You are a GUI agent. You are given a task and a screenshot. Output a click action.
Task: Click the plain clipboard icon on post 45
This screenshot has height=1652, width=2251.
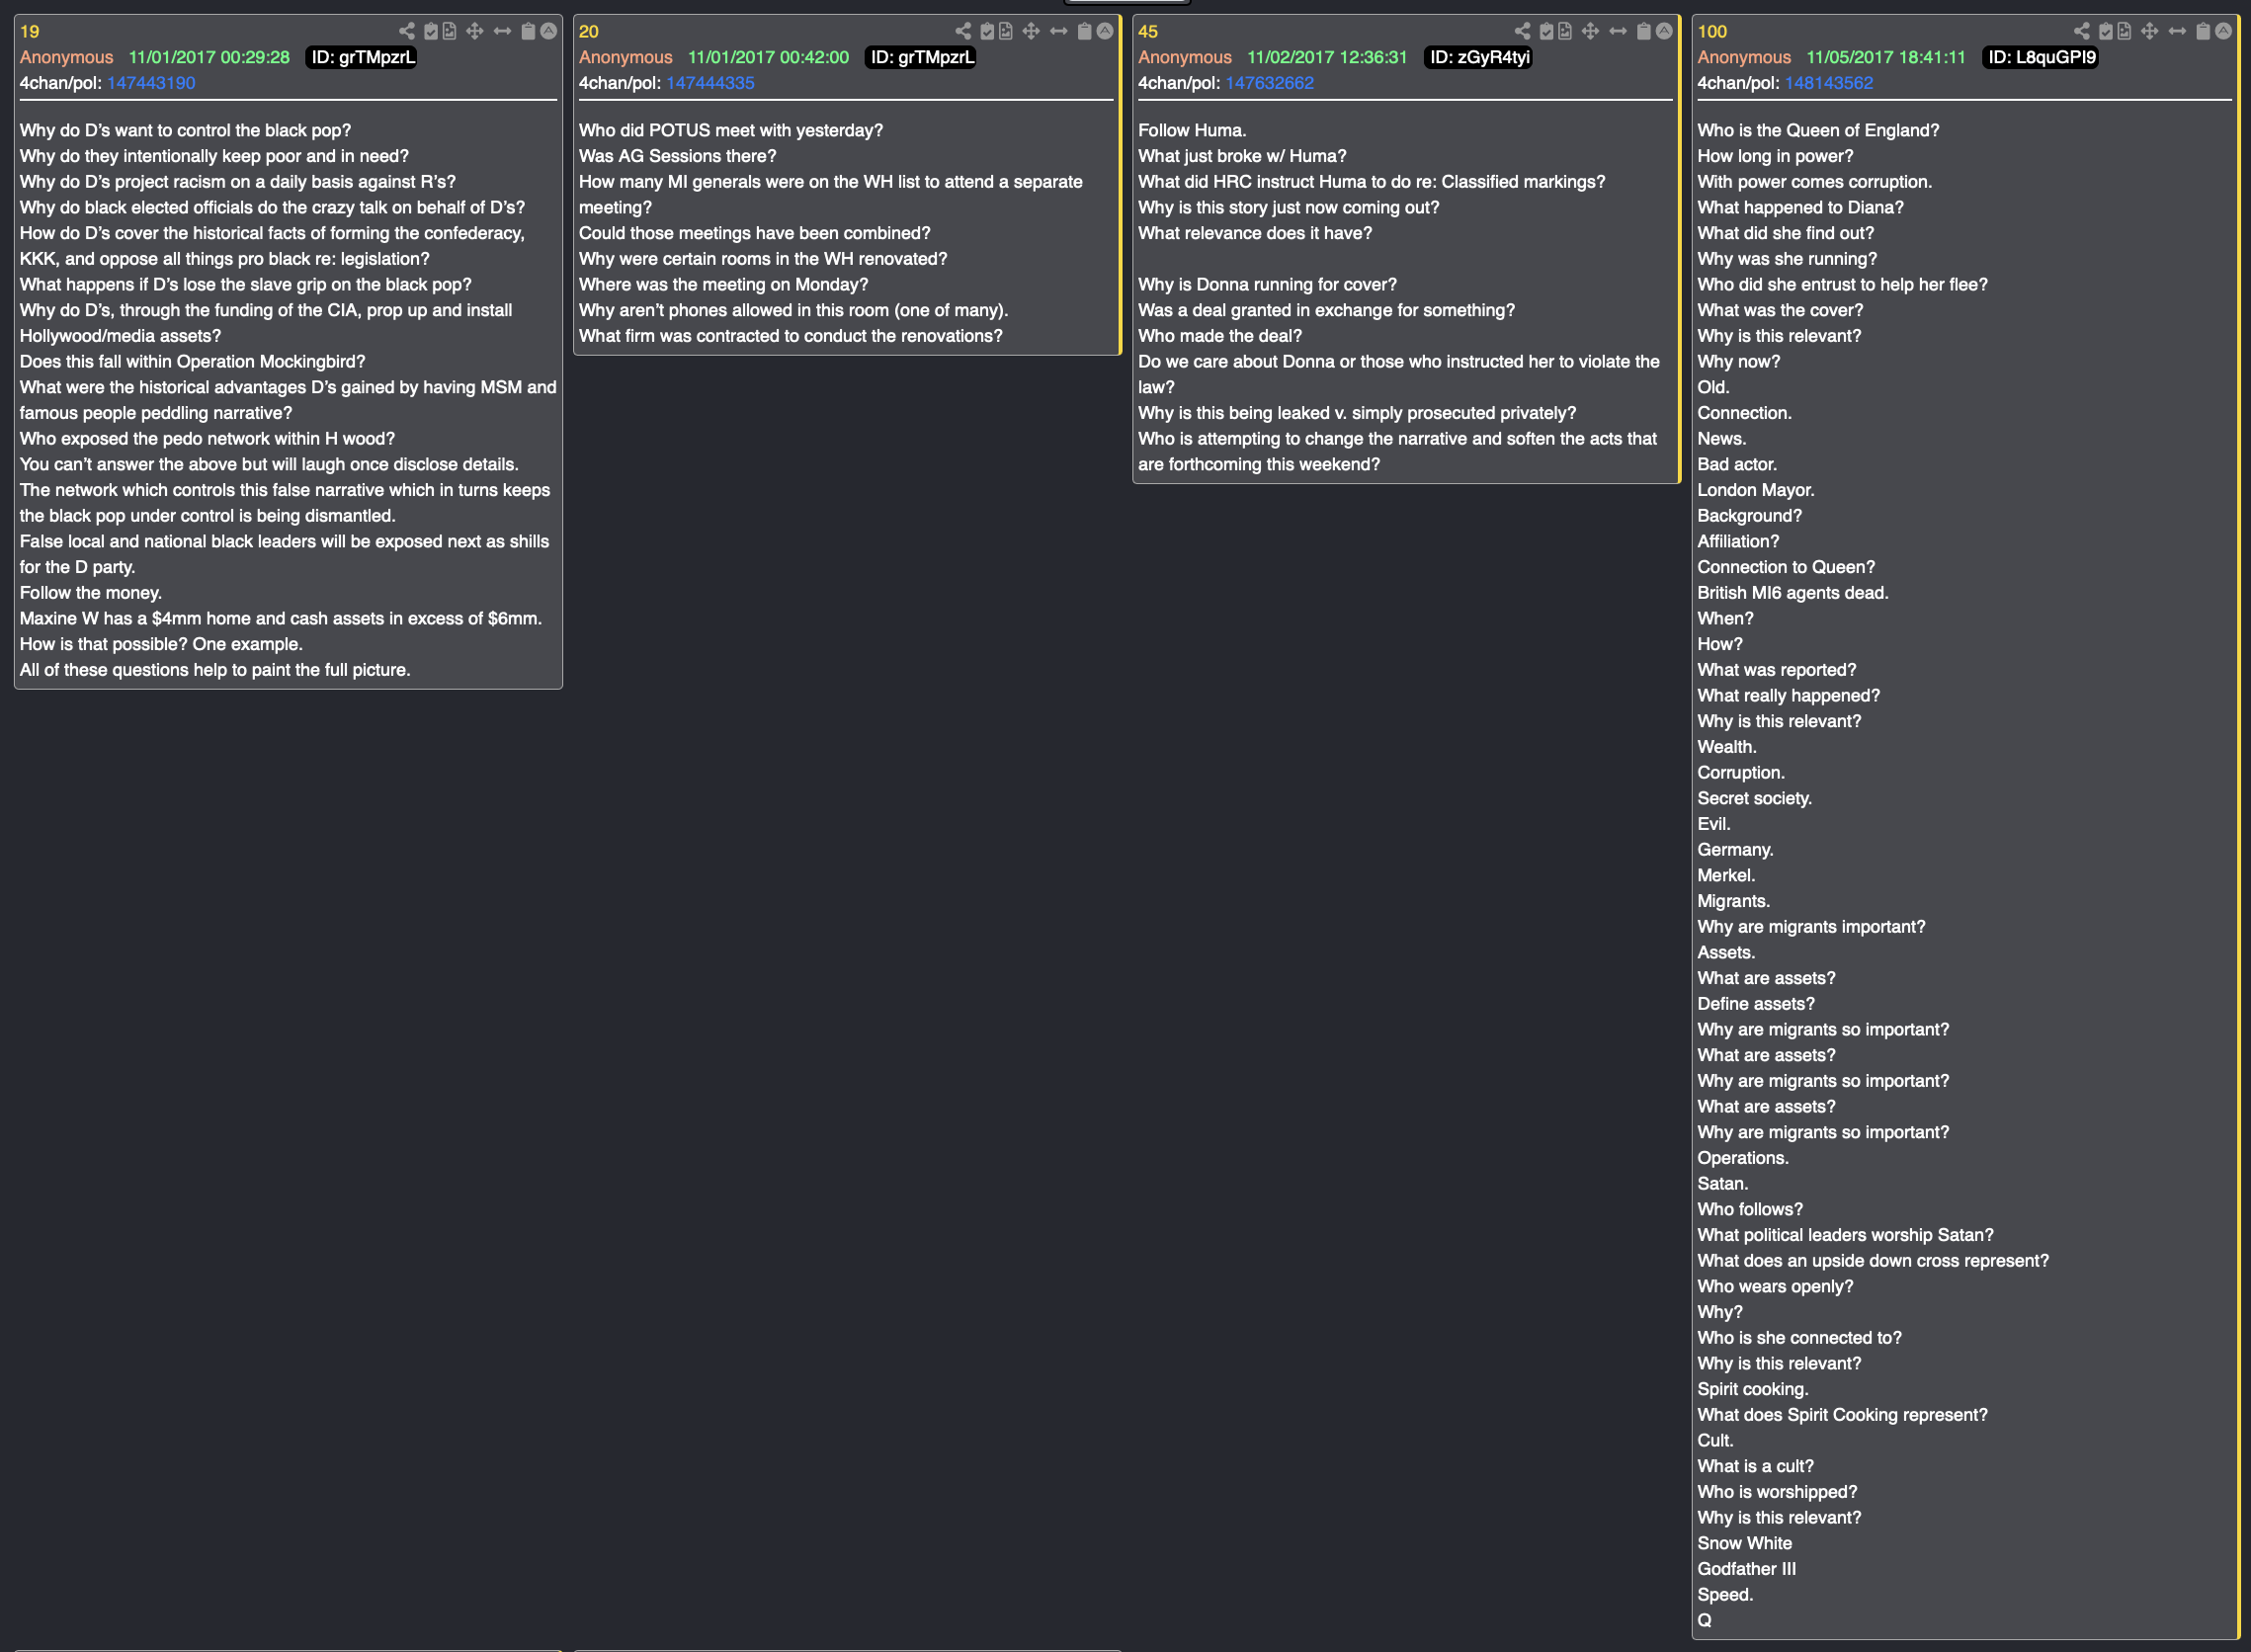tap(1643, 31)
